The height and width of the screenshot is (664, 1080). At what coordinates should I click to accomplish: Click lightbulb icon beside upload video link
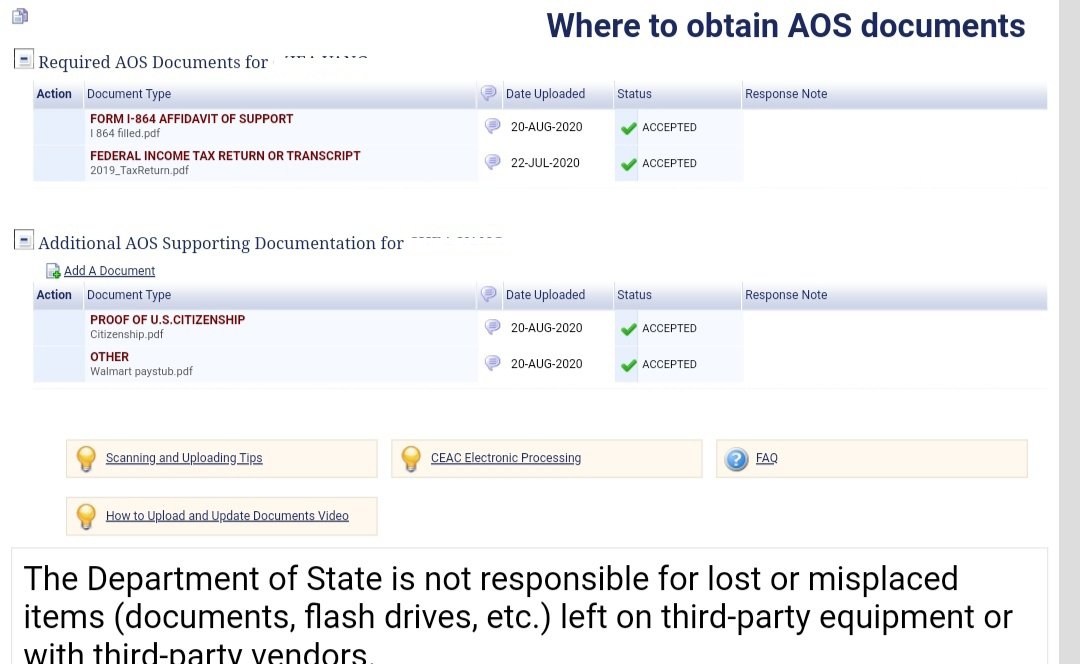click(86, 517)
